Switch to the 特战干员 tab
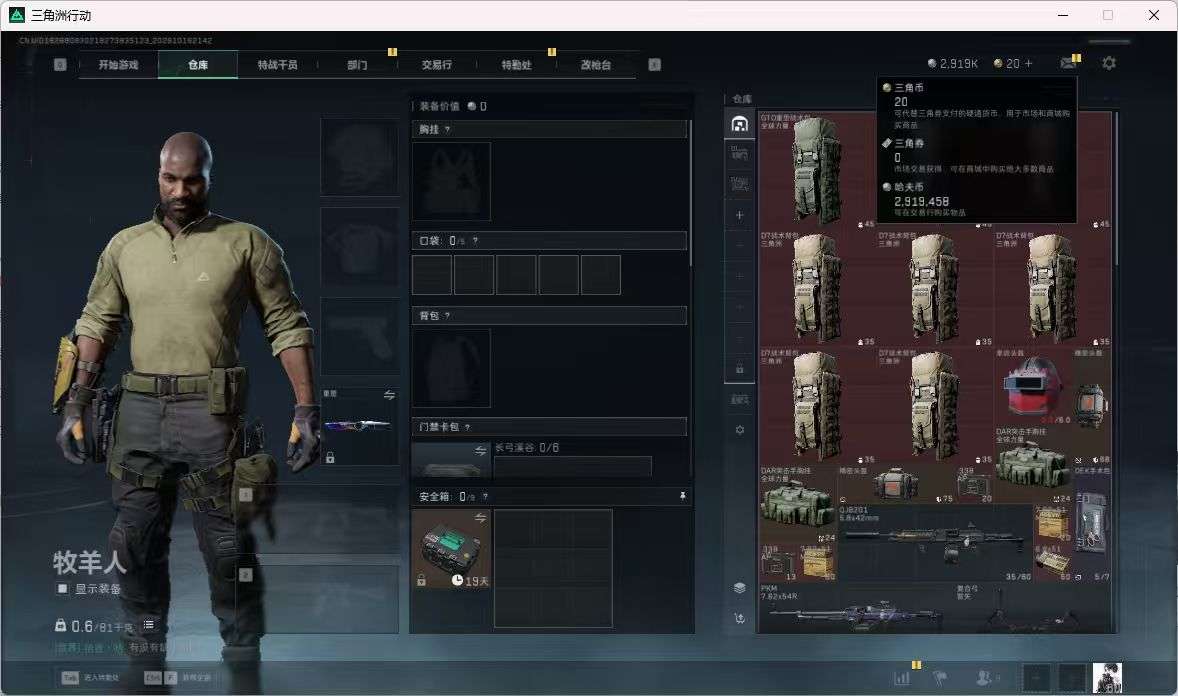Image resolution: width=1178 pixels, height=696 pixels. [277, 65]
